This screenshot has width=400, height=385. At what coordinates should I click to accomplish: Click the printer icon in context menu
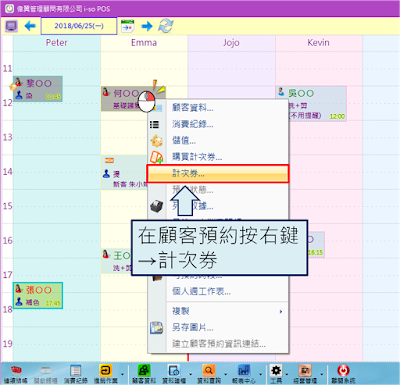156,207
